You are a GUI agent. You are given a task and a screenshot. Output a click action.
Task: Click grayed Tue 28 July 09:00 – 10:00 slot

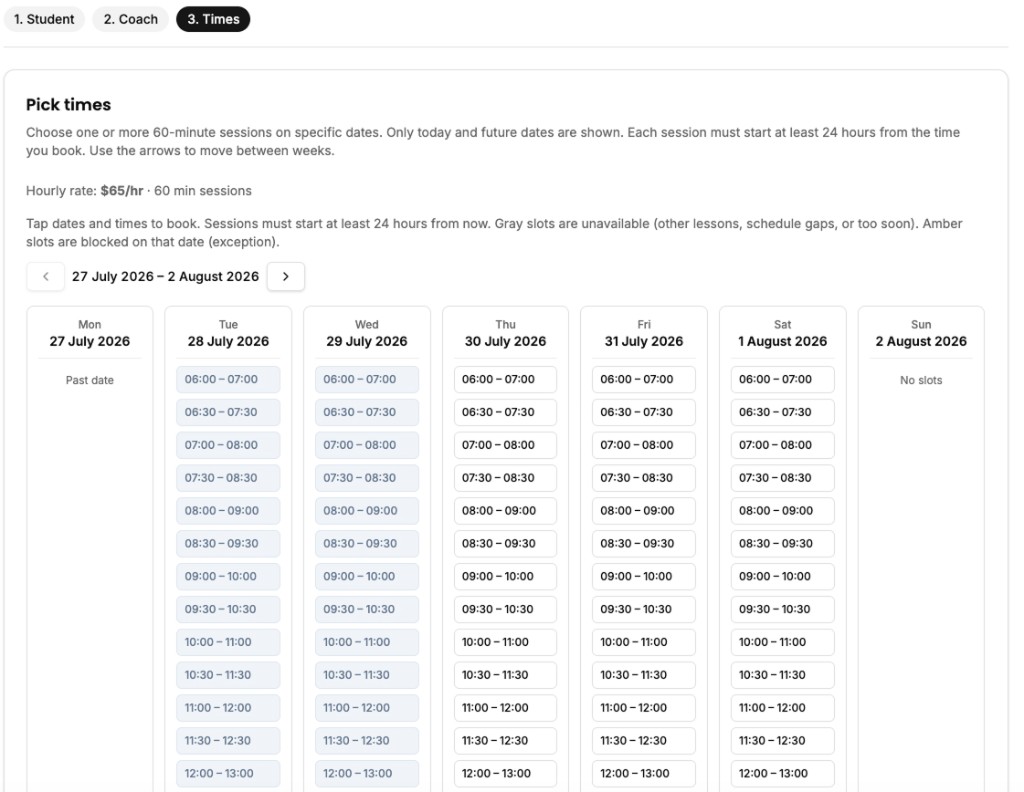click(x=228, y=577)
